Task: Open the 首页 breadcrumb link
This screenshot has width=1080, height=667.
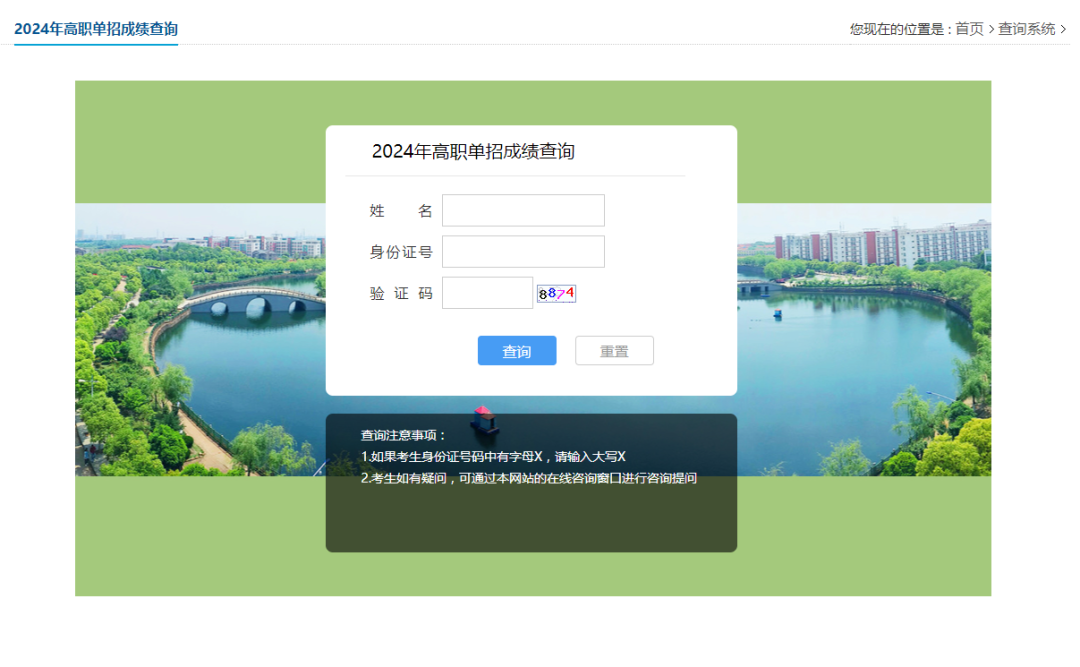Action: tap(967, 29)
